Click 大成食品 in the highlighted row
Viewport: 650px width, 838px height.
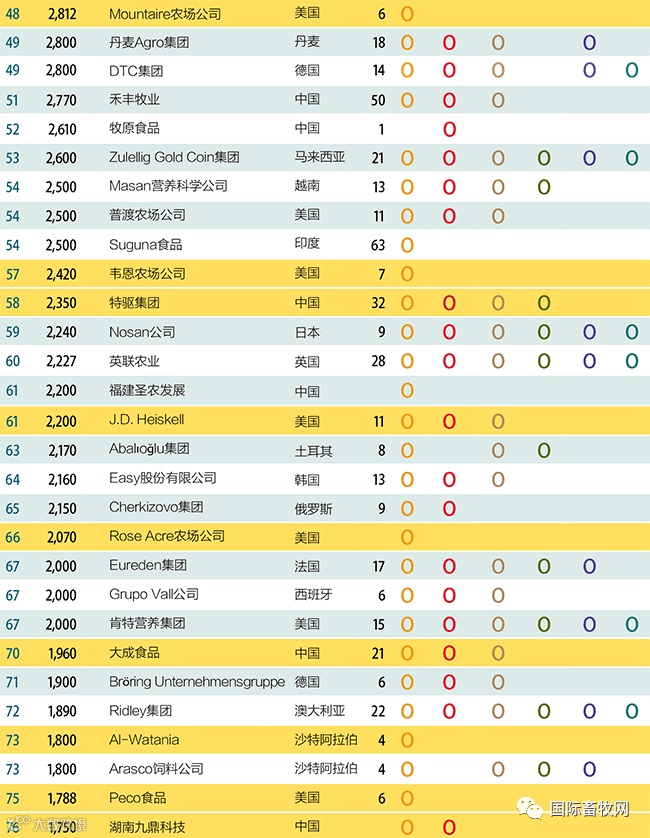[x=134, y=653]
